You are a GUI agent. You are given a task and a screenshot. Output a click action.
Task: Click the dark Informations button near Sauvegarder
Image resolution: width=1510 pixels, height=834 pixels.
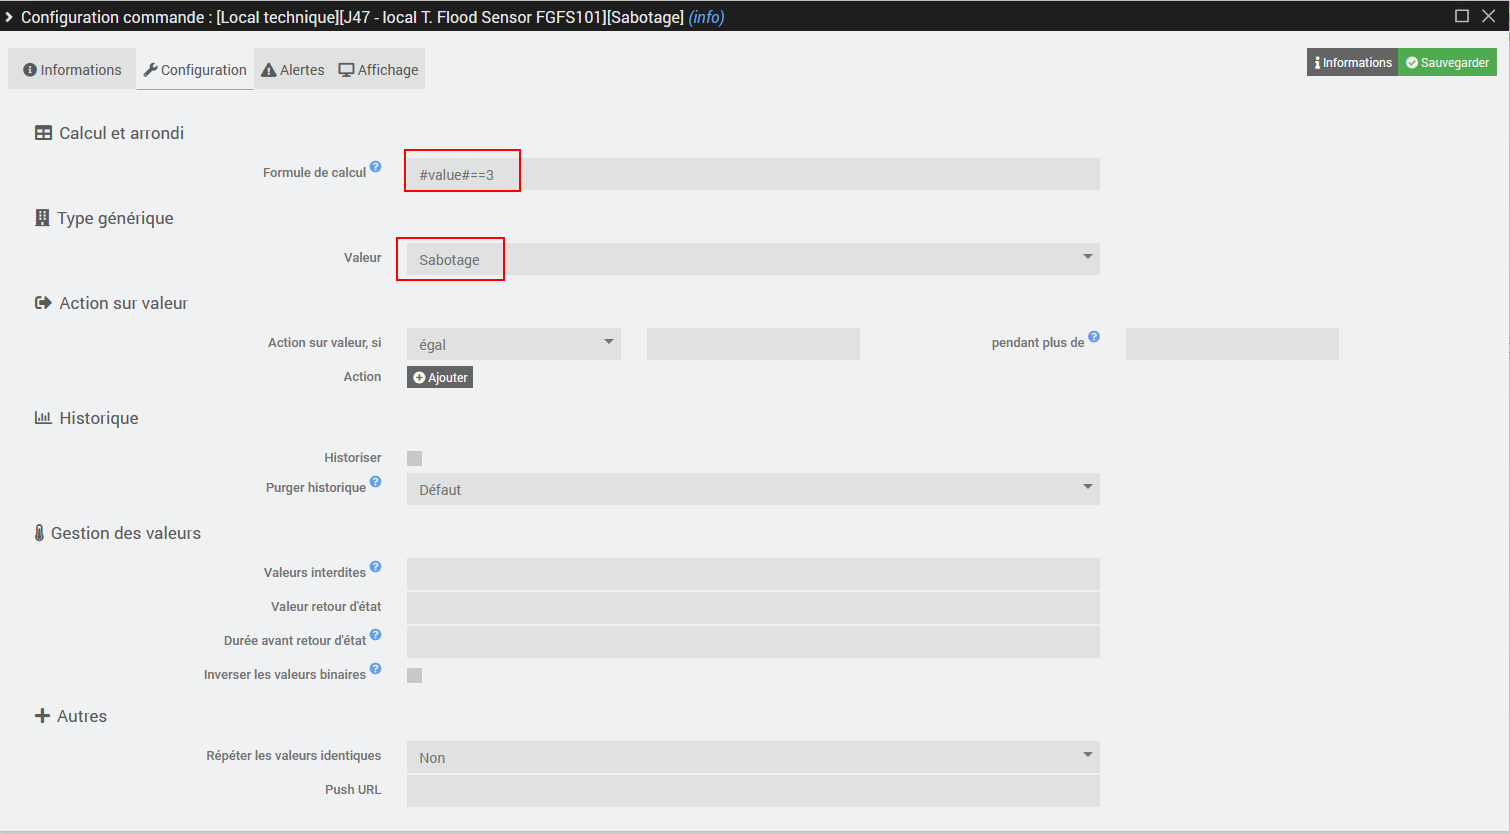click(x=1352, y=62)
